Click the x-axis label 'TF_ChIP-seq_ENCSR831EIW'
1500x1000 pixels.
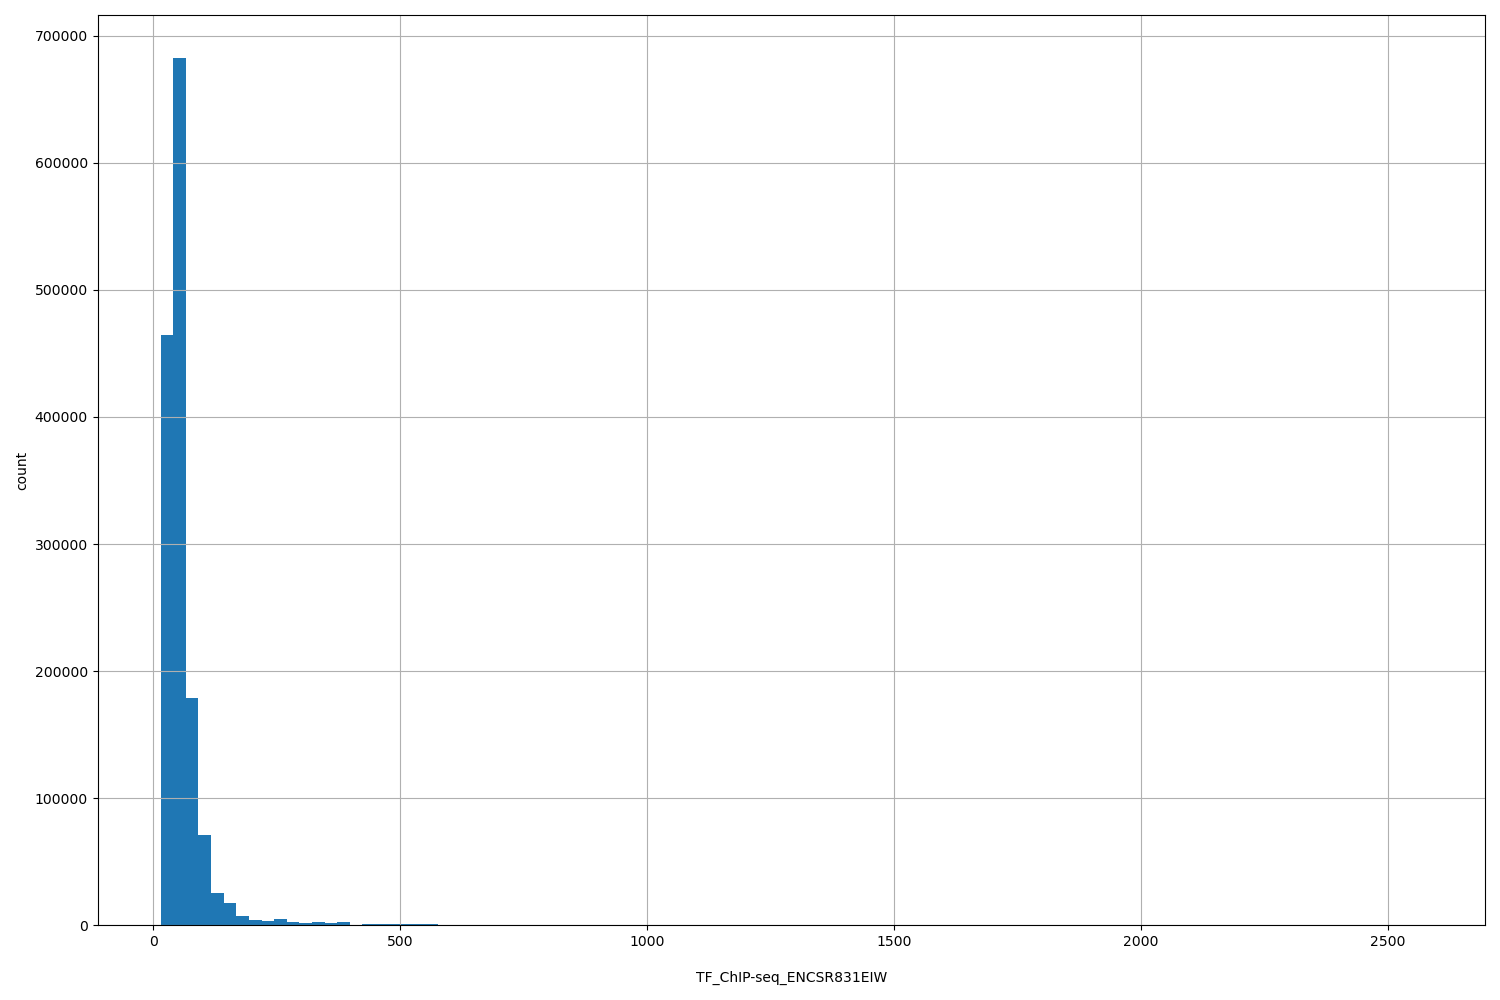click(x=790, y=978)
